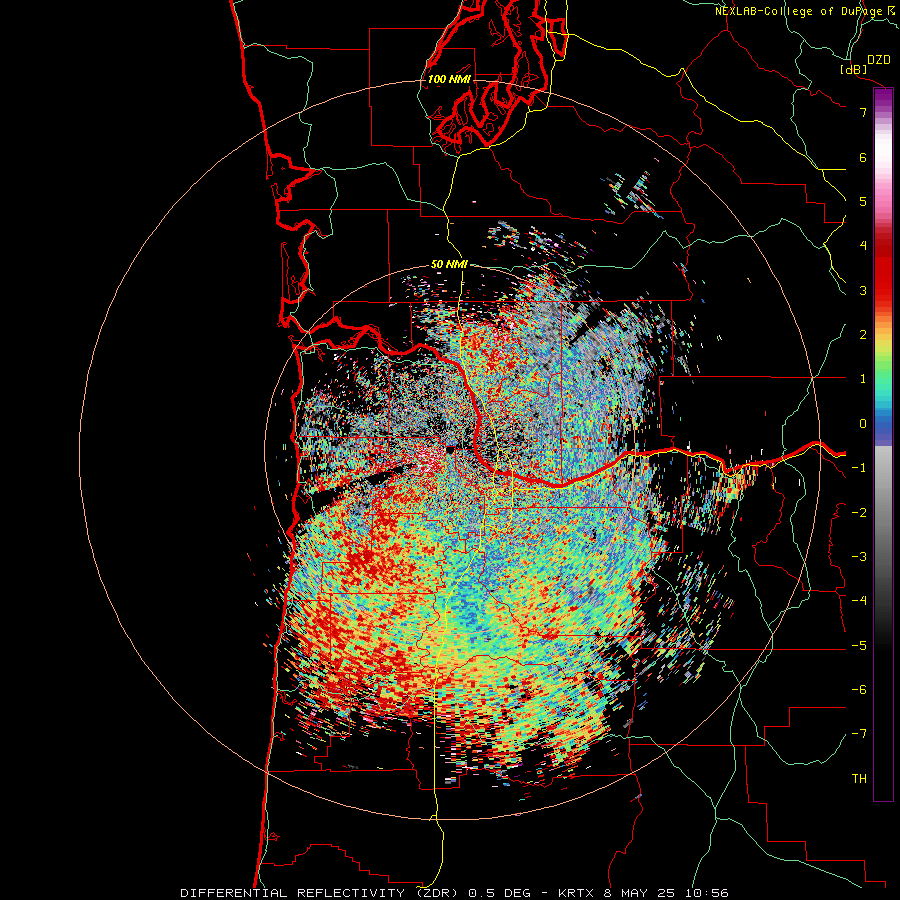Click the 100 NMI range ring label
The image size is (900, 900).
point(449,79)
